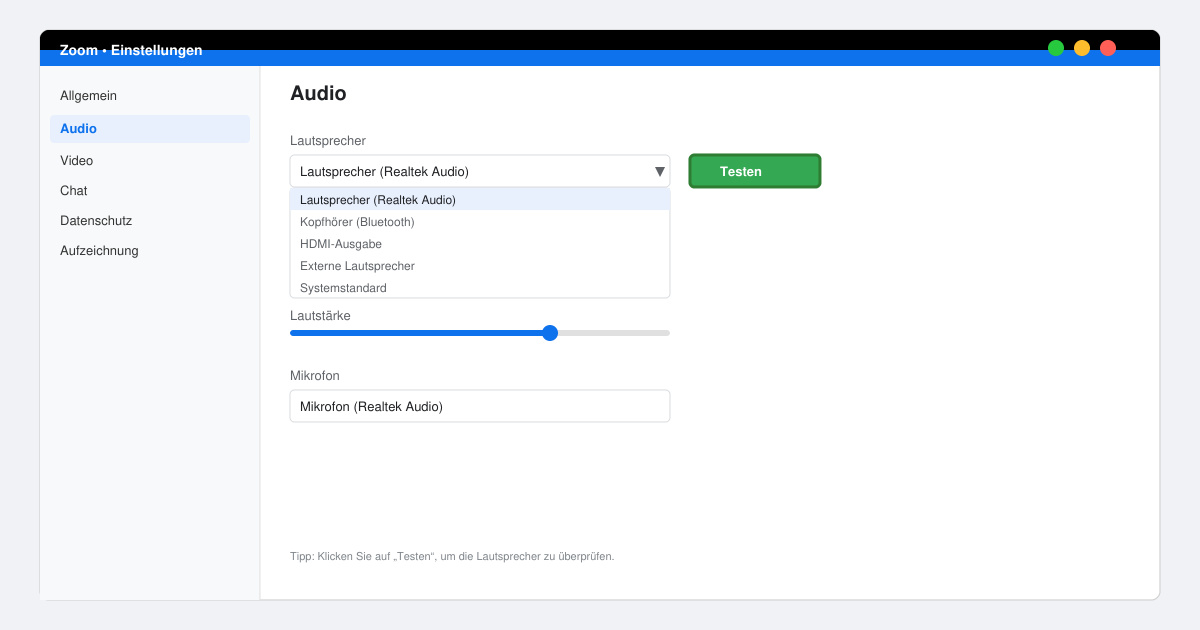
Task: Click the Tipp hint text at bottom
Action: point(452,556)
